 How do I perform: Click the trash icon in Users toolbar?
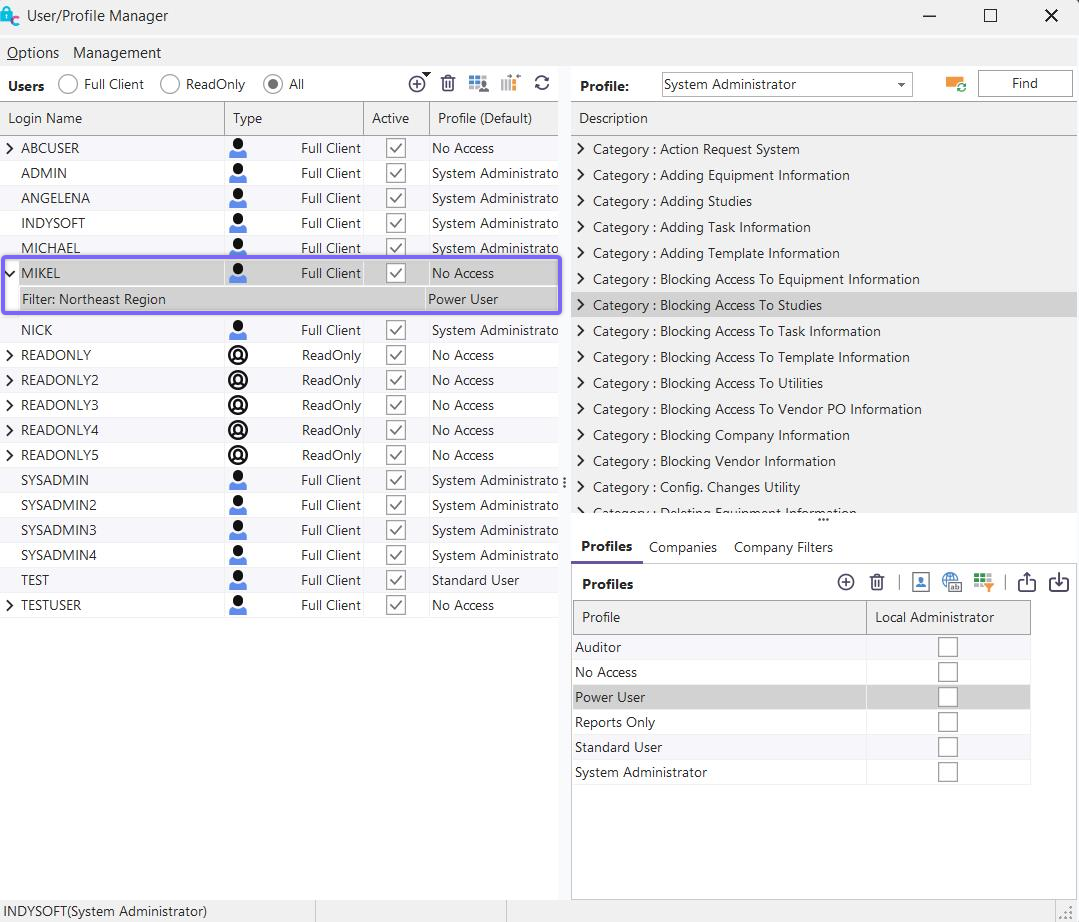coord(448,84)
